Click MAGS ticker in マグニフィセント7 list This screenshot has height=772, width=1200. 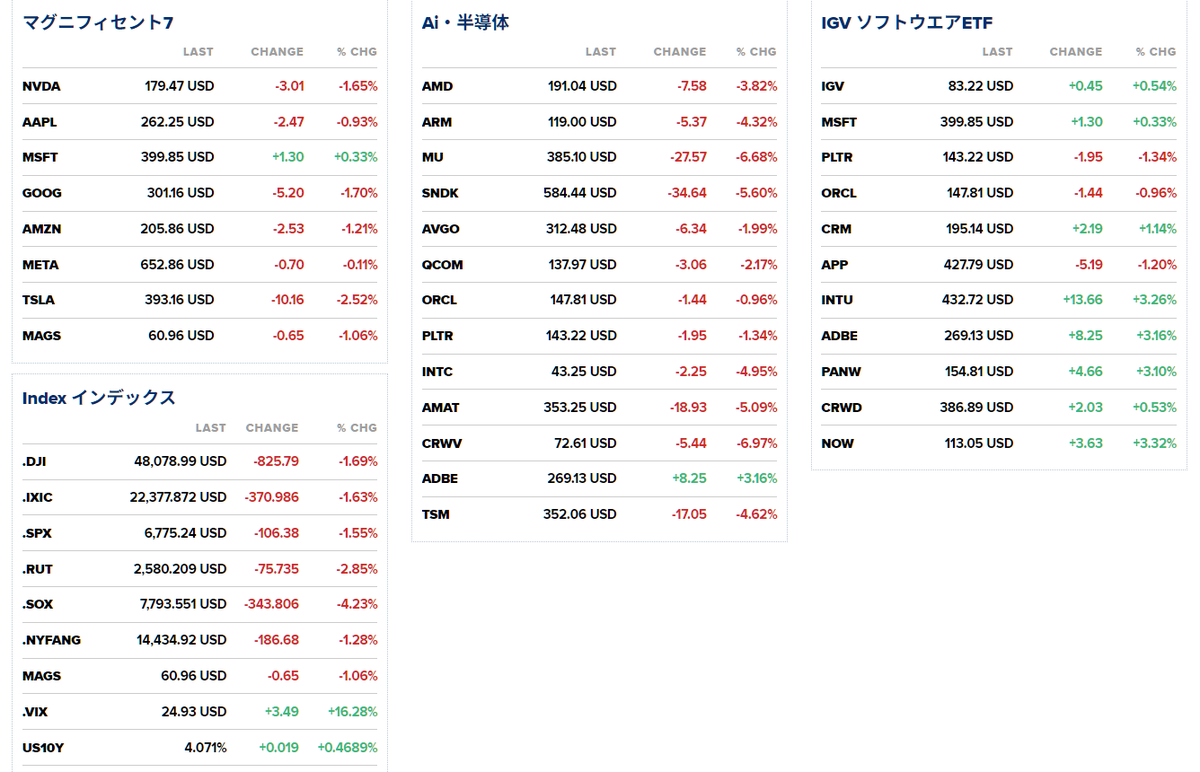pos(41,336)
